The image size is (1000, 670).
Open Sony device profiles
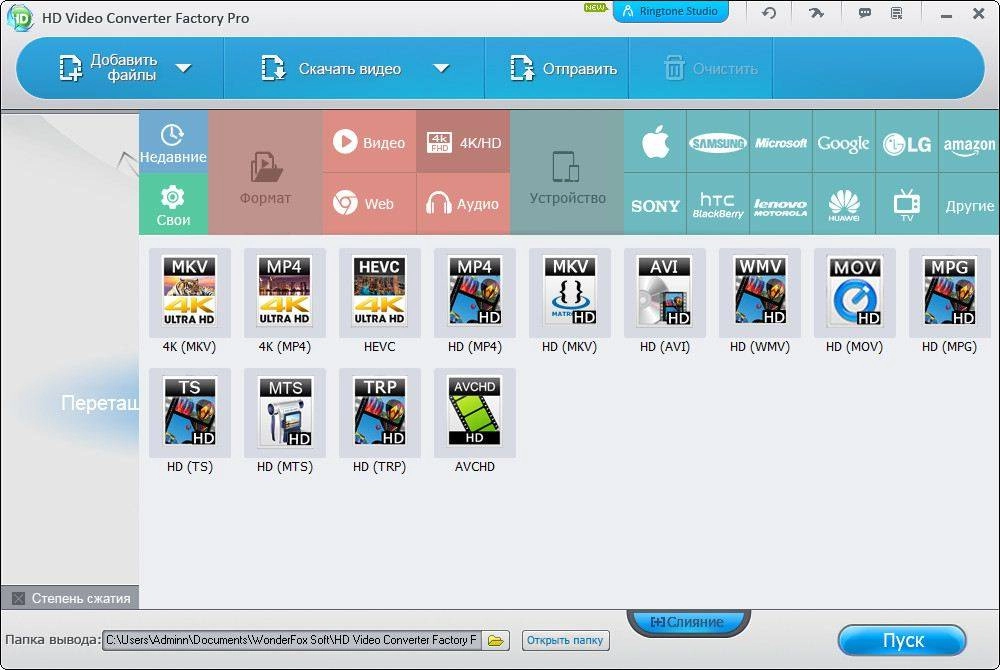pyautogui.click(x=655, y=204)
